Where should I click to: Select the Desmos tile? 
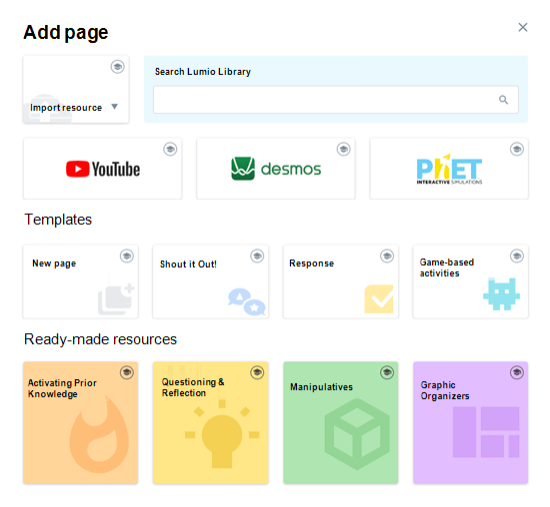[276, 168]
